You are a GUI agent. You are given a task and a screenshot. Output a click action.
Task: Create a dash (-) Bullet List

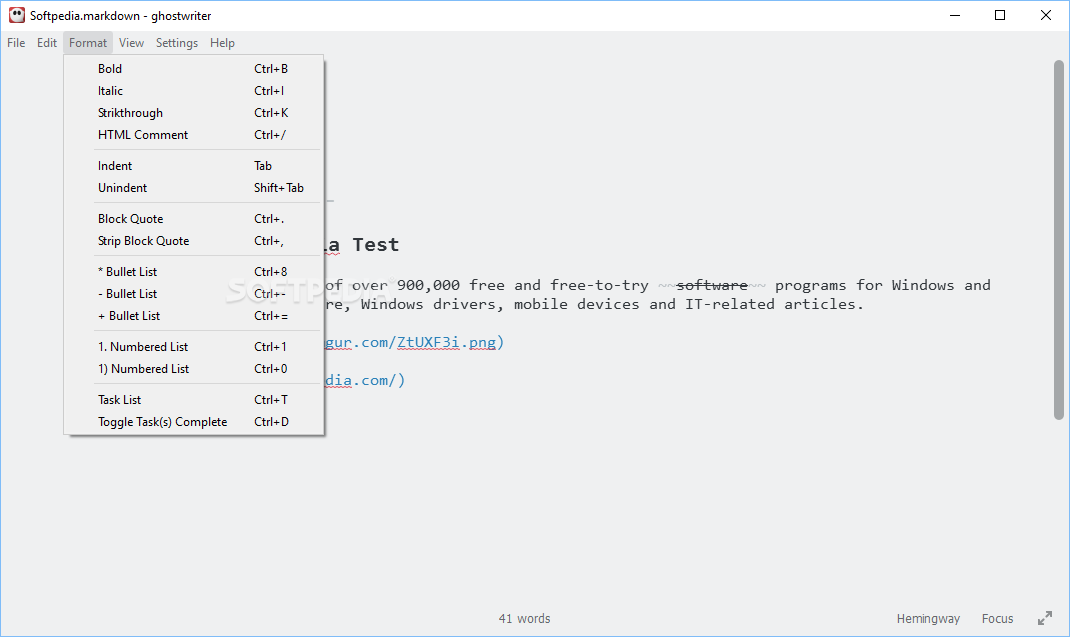click(x=194, y=294)
